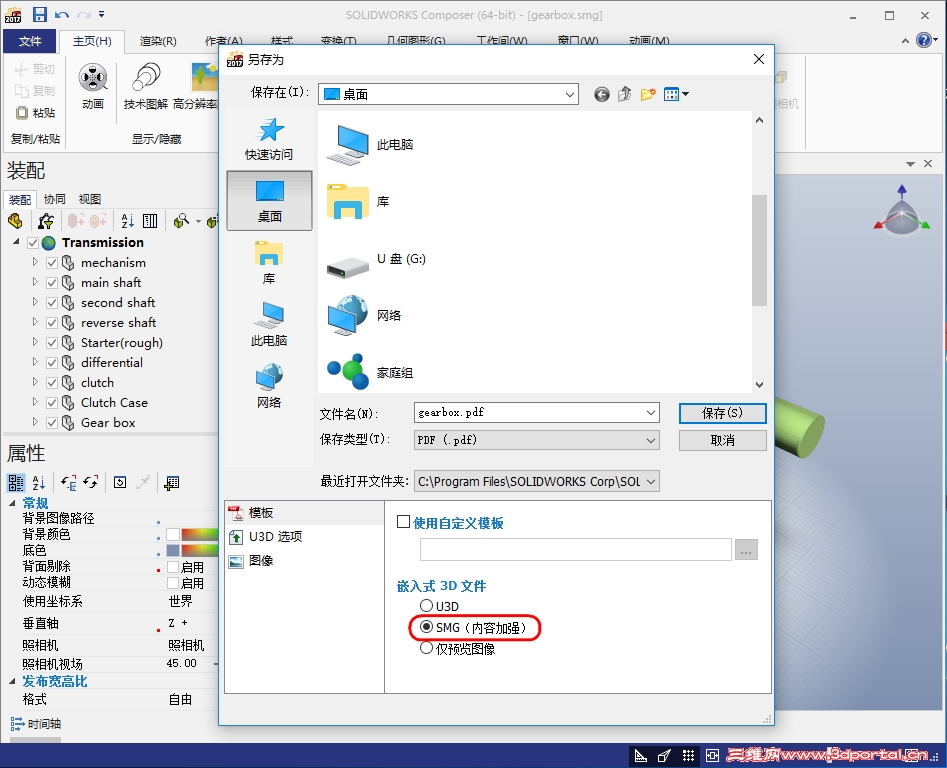Collapse the Transmission root node

tap(16, 242)
